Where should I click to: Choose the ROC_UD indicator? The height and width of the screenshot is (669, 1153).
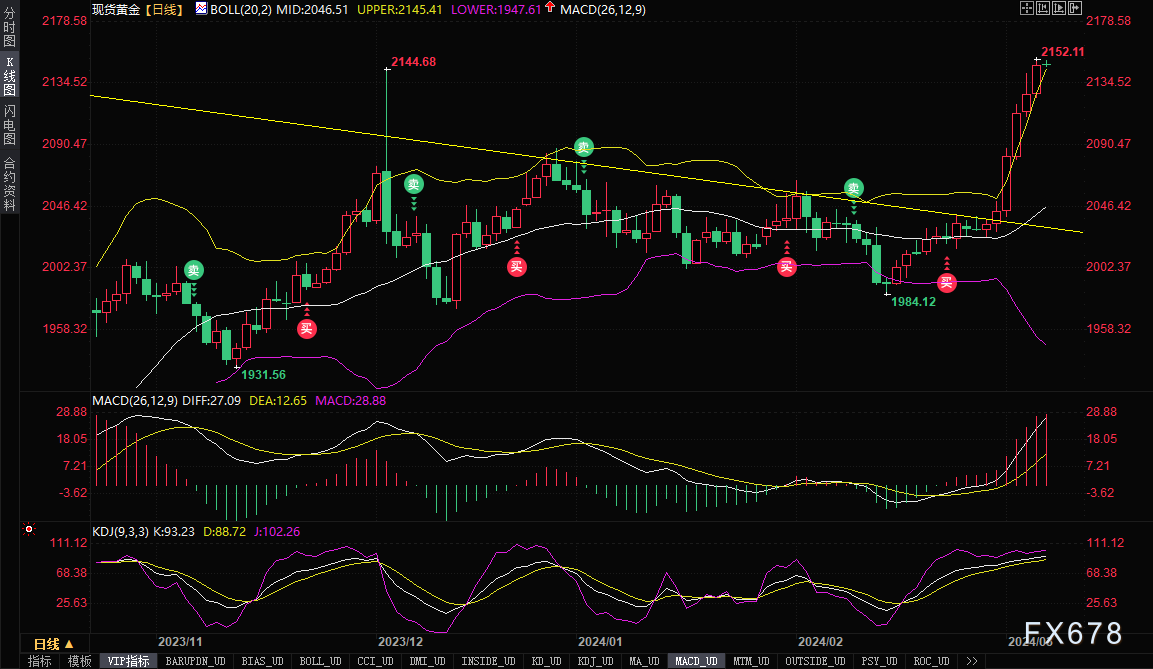pos(932,661)
